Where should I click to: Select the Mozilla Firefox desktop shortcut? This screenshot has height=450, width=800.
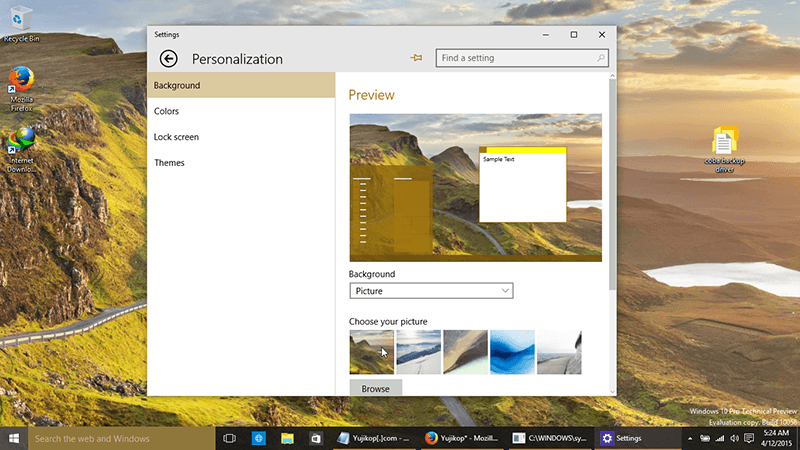click(21, 89)
